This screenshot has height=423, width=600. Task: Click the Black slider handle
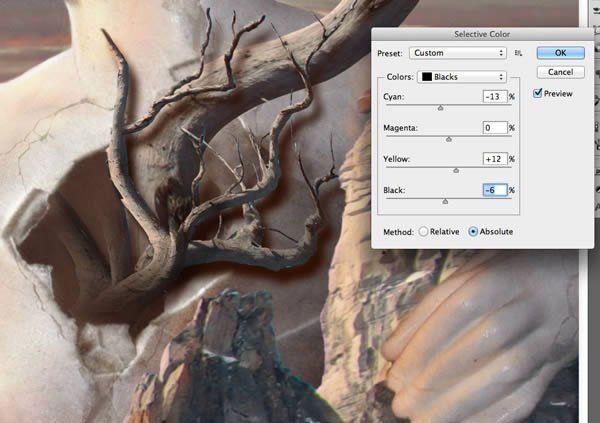[x=445, y=201]
